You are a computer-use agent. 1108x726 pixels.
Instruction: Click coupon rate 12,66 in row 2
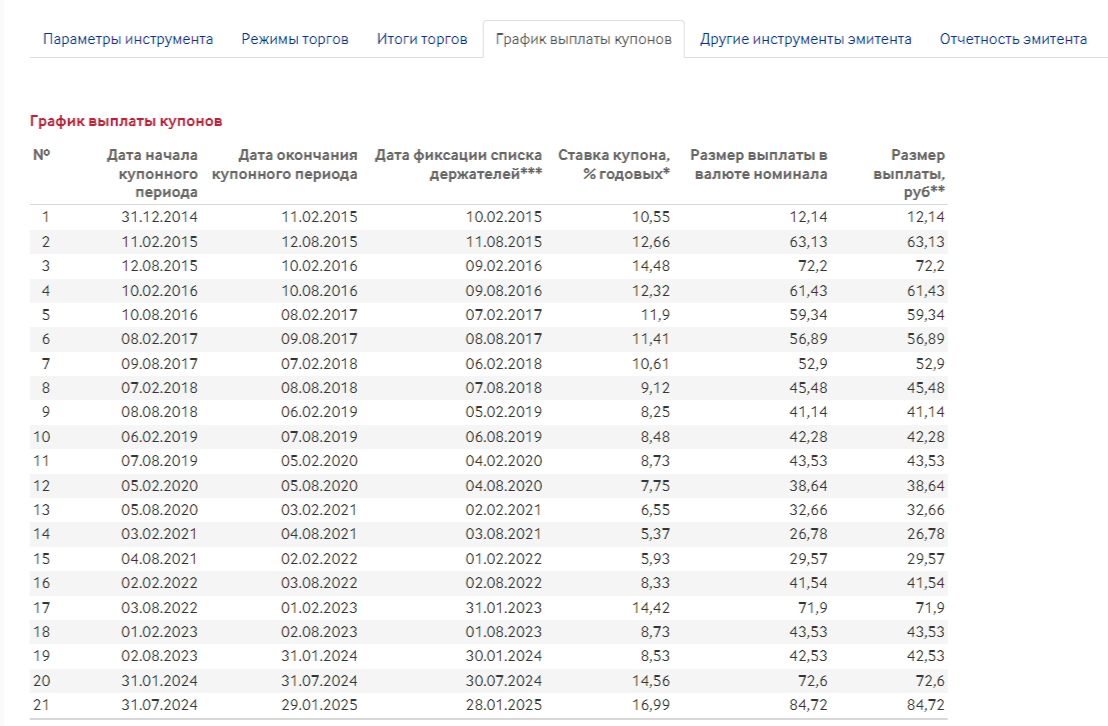tap(651, 242)
